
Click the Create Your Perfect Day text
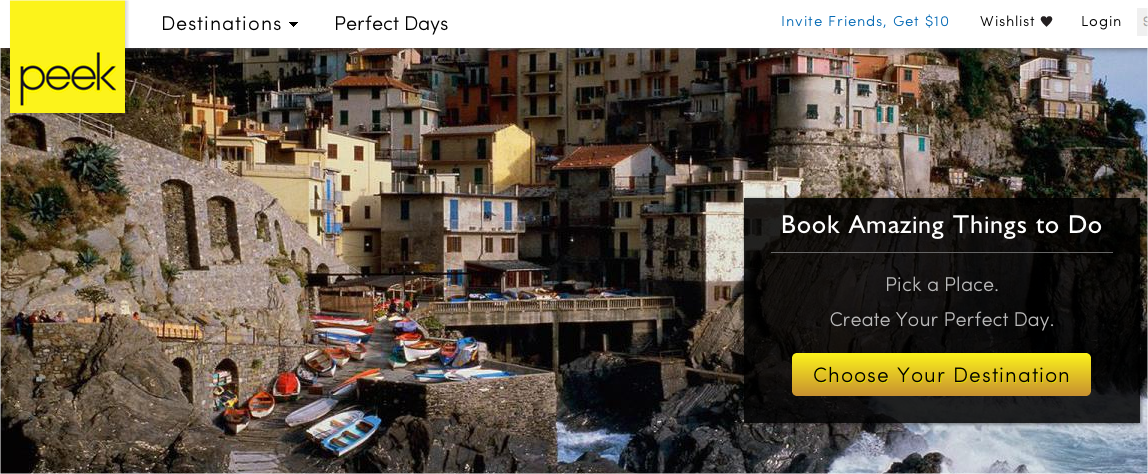tap(942, 319)
